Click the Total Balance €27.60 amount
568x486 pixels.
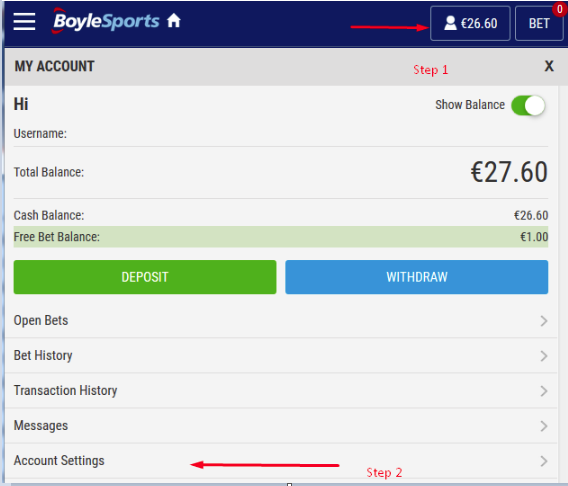tap(509, 172)
